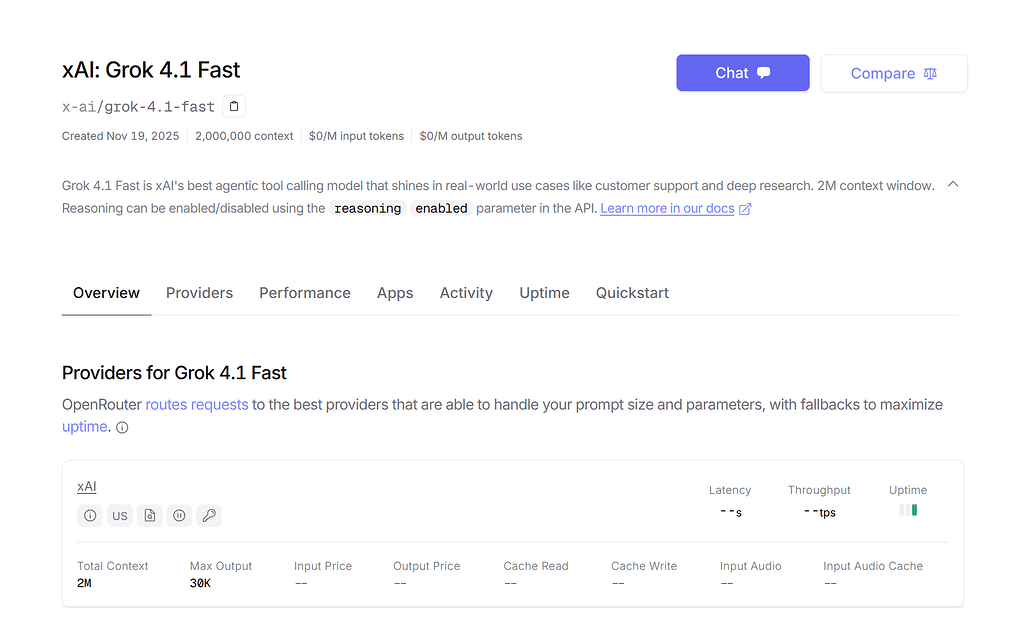Click the Throughput column label

[x=819, y=490]
